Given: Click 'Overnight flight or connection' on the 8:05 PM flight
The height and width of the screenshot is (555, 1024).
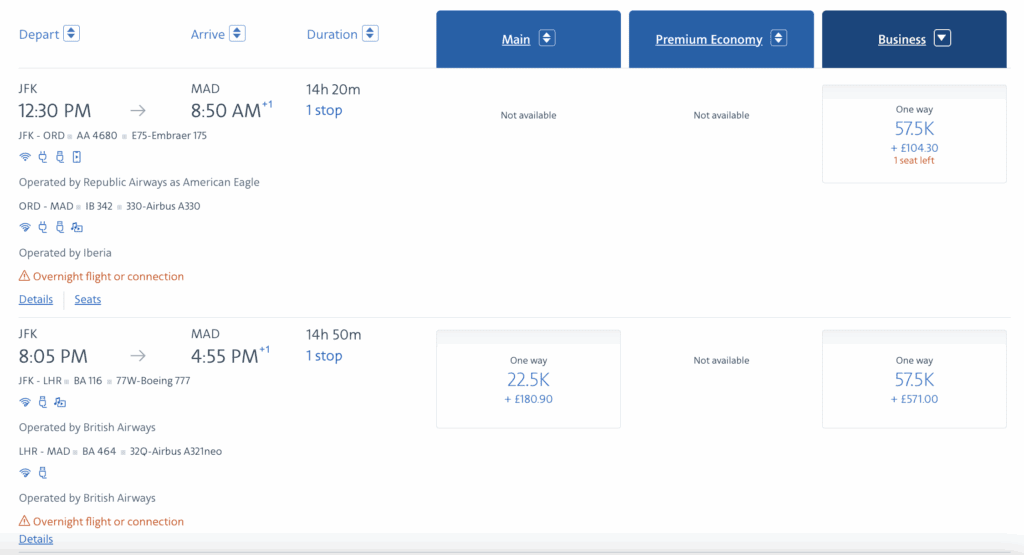Looking at the screenshot, I should click(x=108, y=521).
